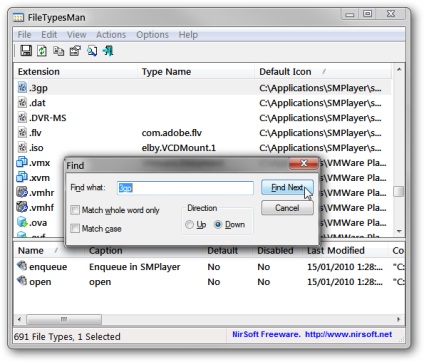Viewport: 424px width, 362px height.
Task: Click the vertical scrollbar thumb
Action: point(399,191)
